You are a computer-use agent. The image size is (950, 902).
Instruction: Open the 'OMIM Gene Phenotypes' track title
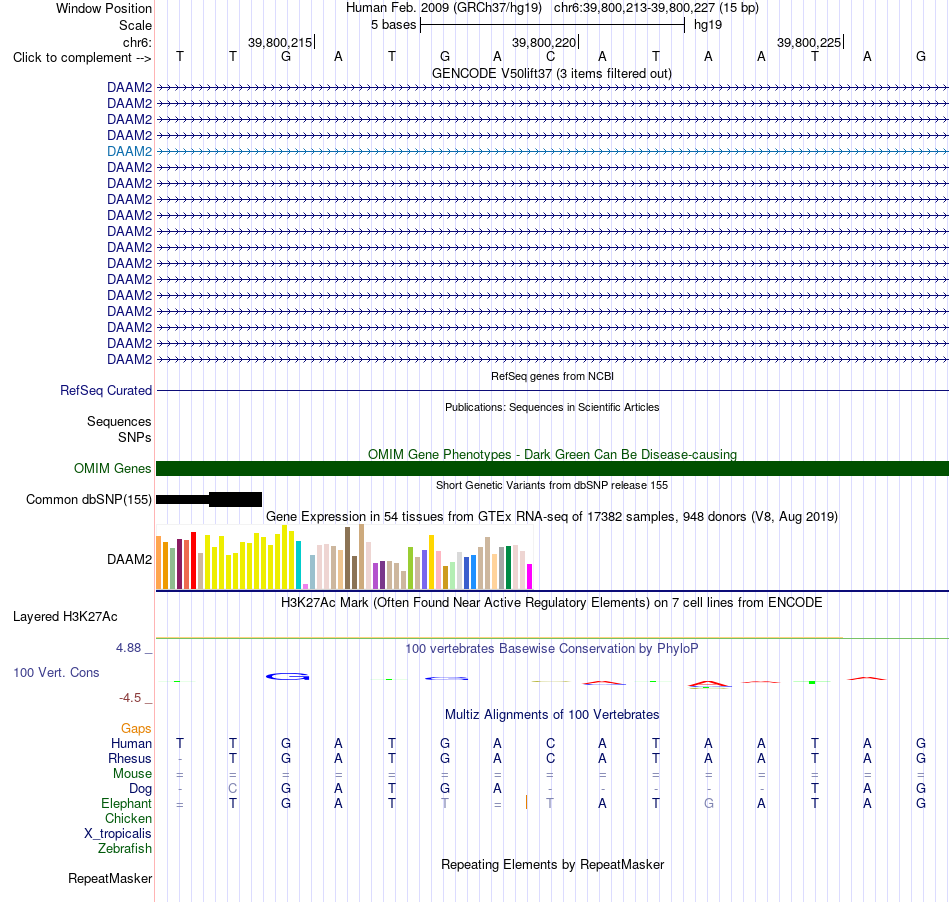(x=552, y=454)
